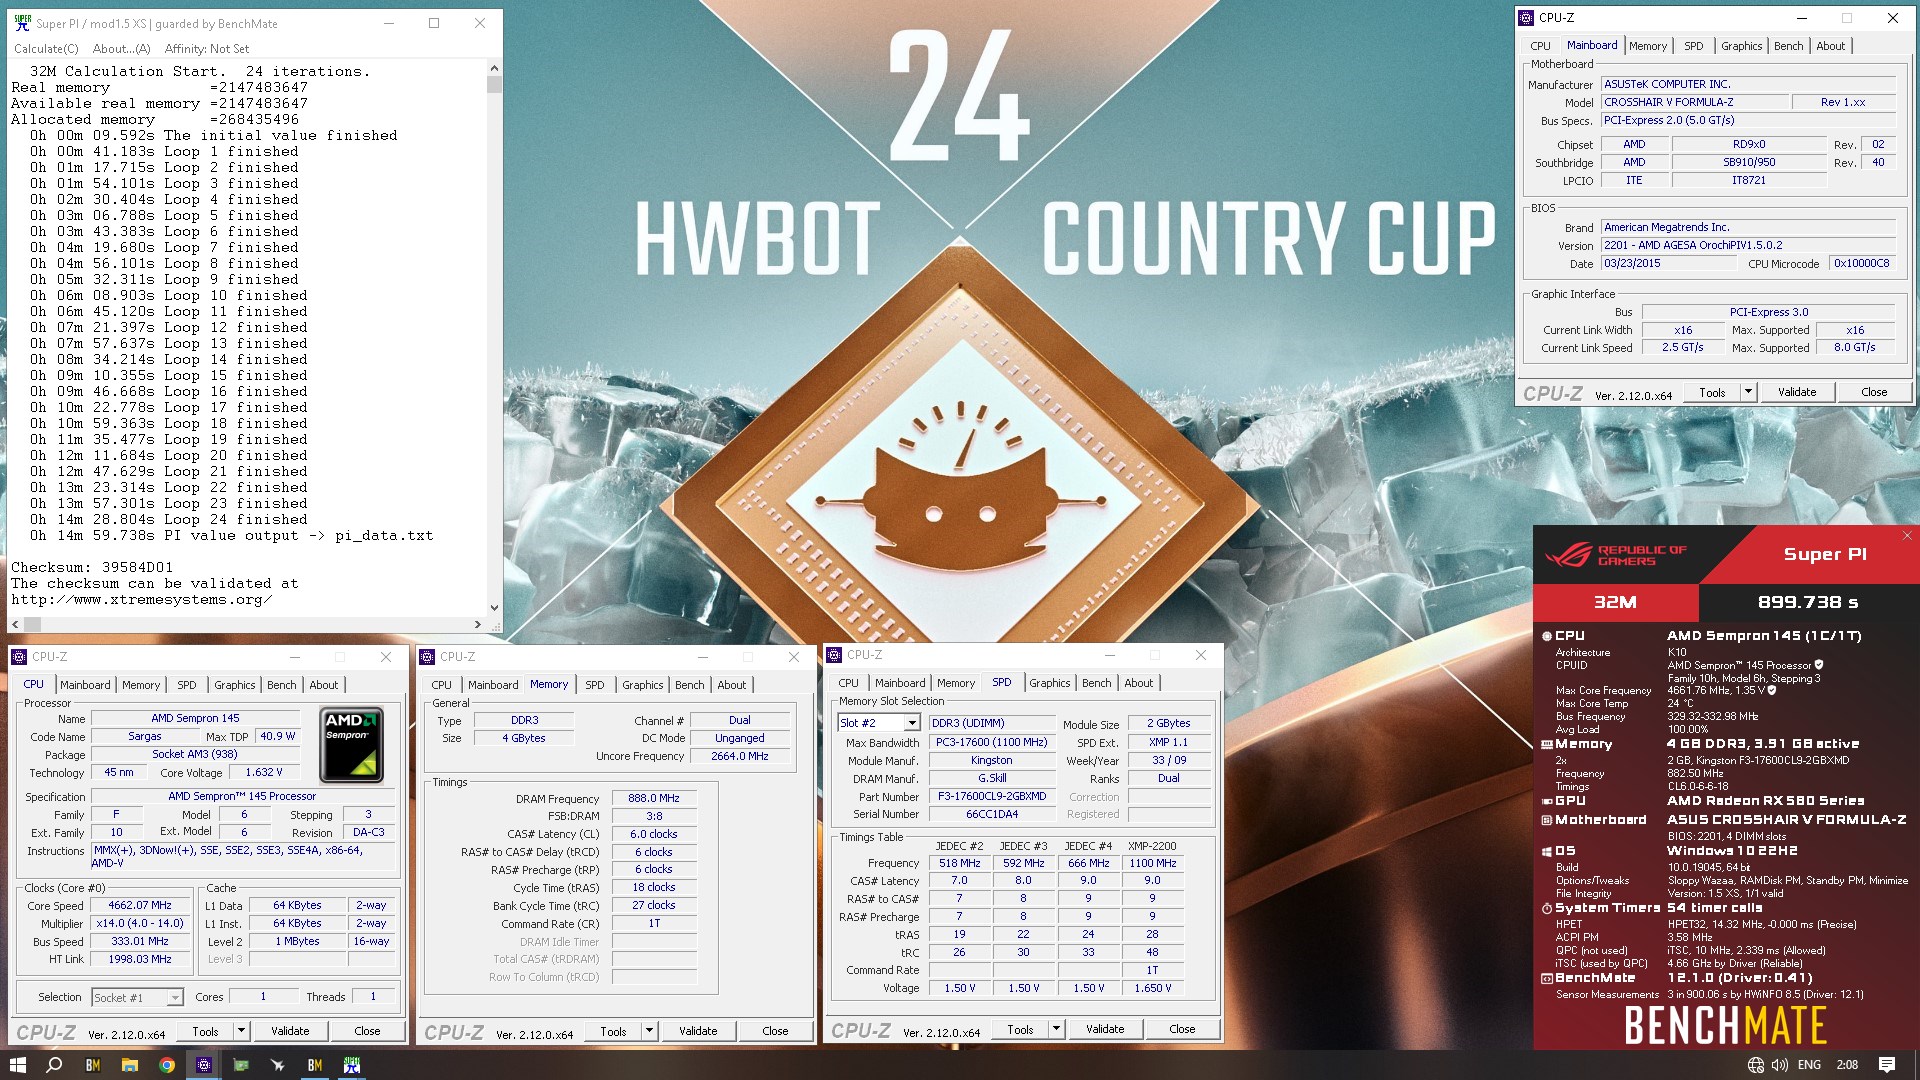Open About tab in SPD CPU-Z window

tap(1138, 683)
